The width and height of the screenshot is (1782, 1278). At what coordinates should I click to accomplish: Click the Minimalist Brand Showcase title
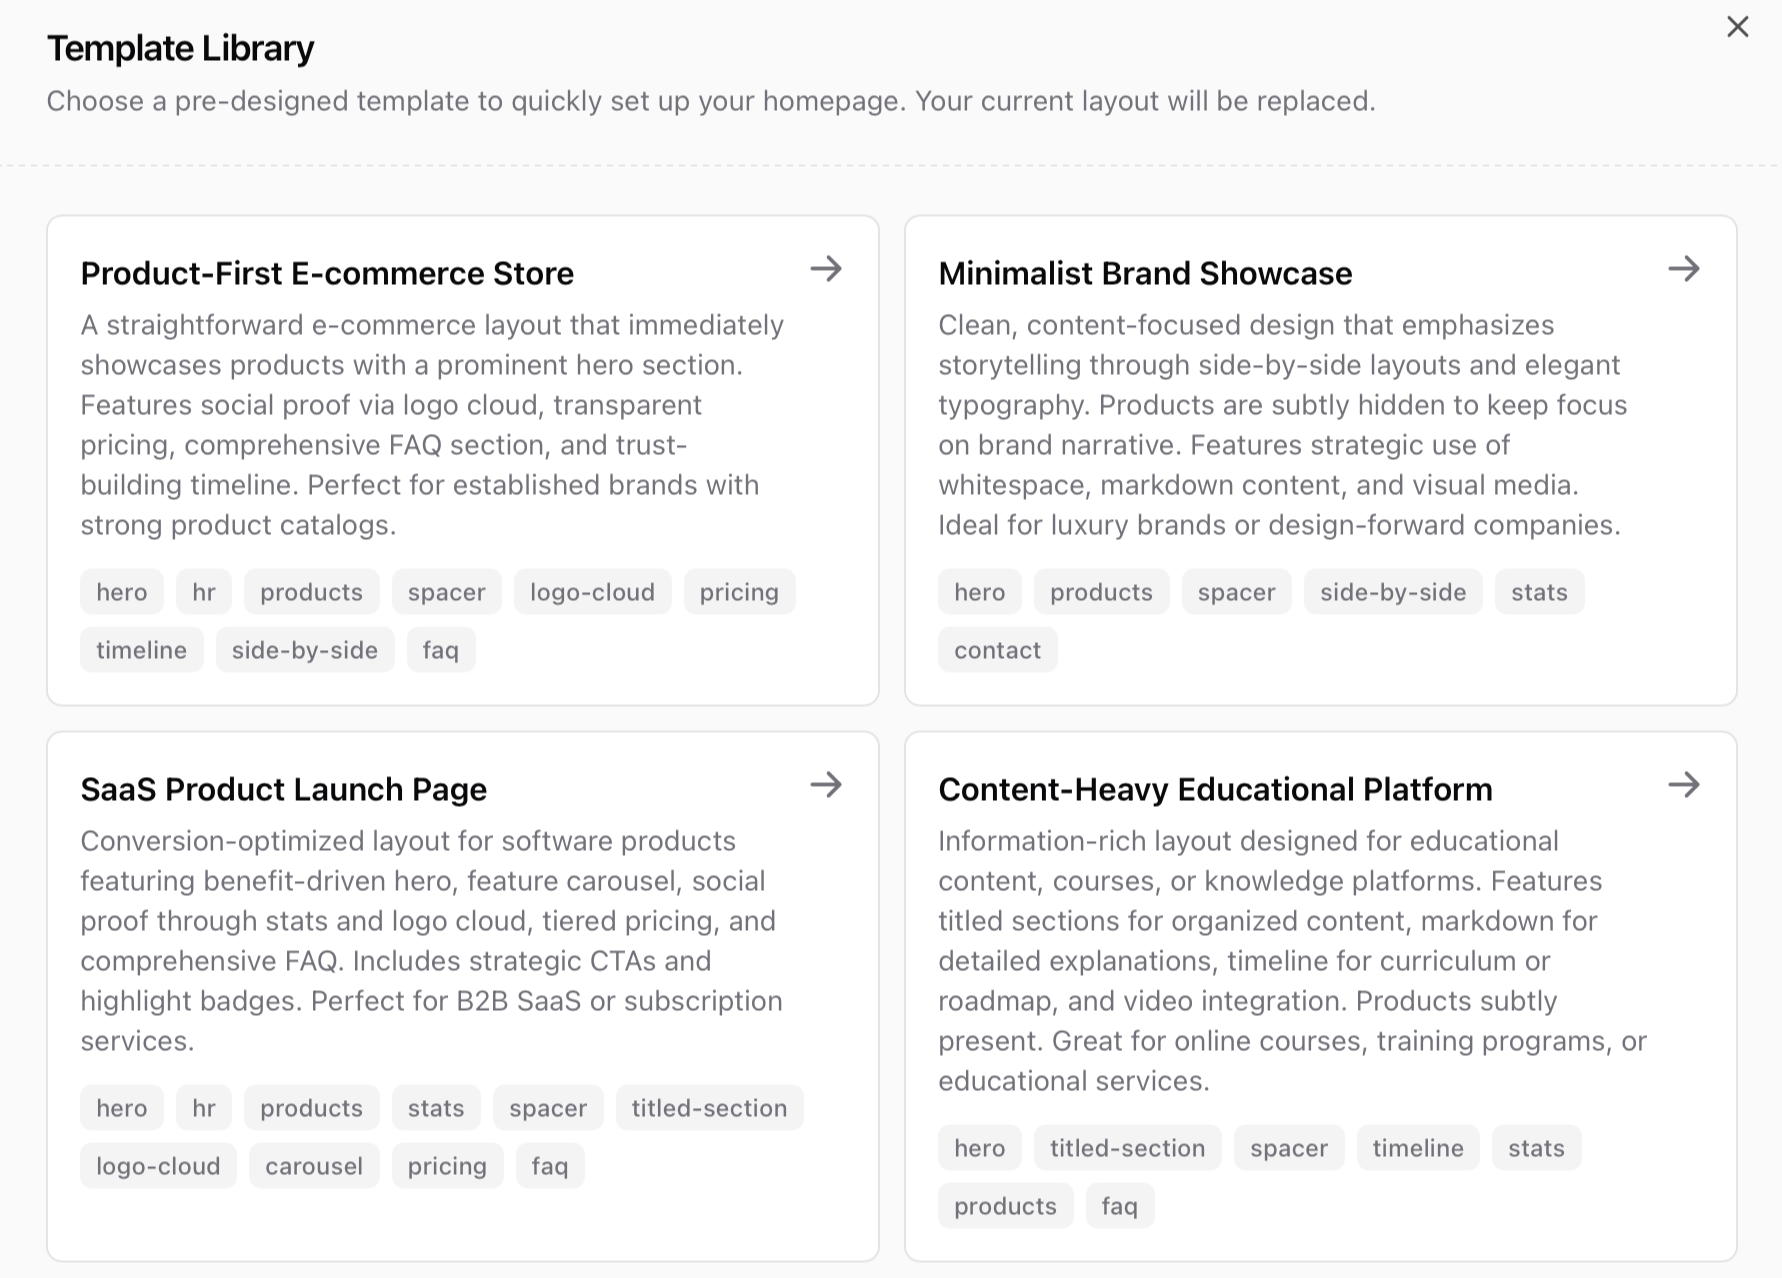click(1144, 272)
